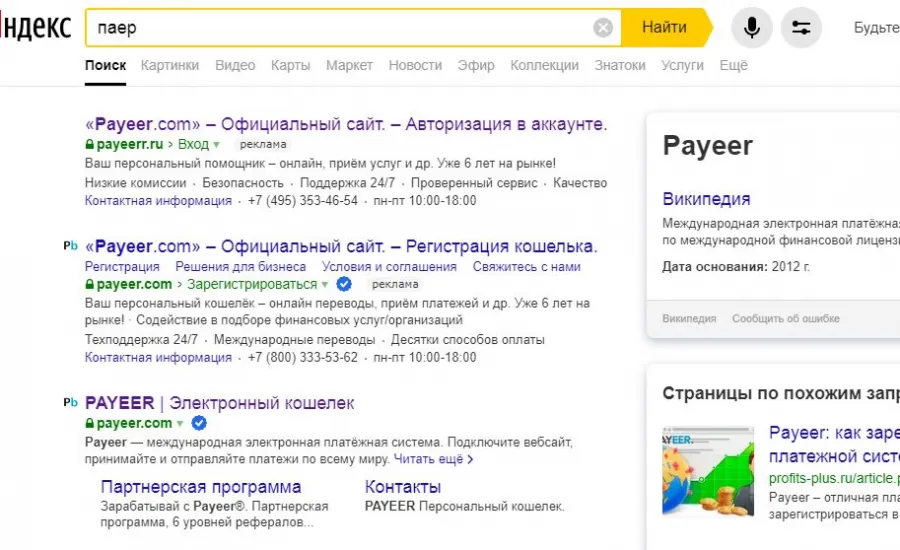Go to the Новости tab
Viewport: 900px width, 550px height.
(x=415, y=65)
